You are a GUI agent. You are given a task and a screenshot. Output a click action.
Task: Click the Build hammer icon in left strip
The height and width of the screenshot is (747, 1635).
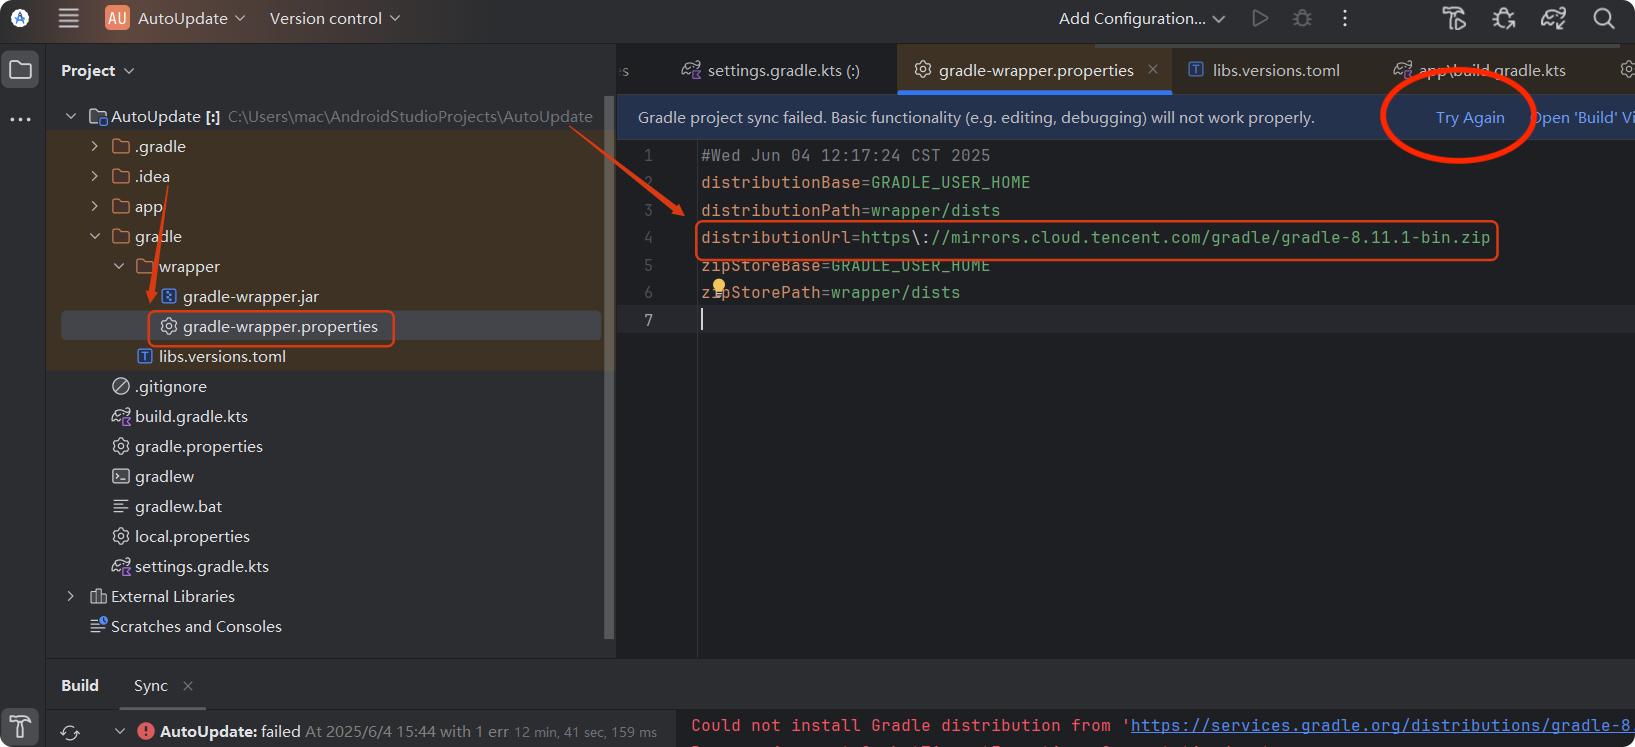20,726
